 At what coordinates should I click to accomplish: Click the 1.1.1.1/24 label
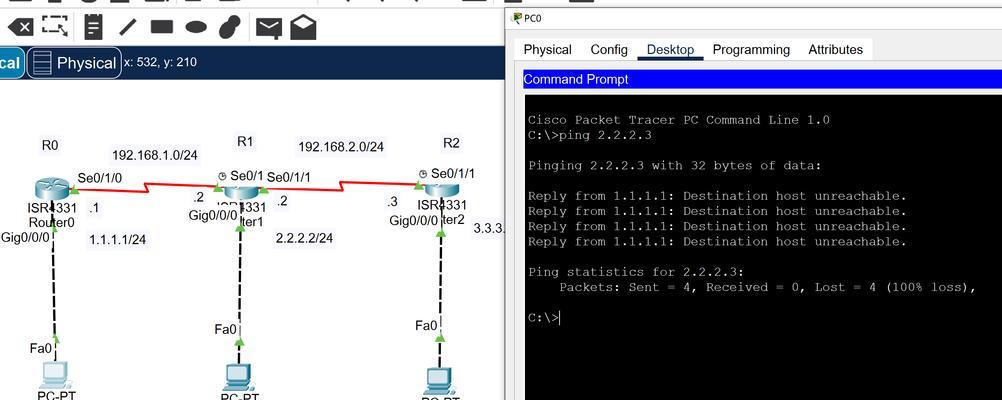pyautogui.click(x=118, y=240)
